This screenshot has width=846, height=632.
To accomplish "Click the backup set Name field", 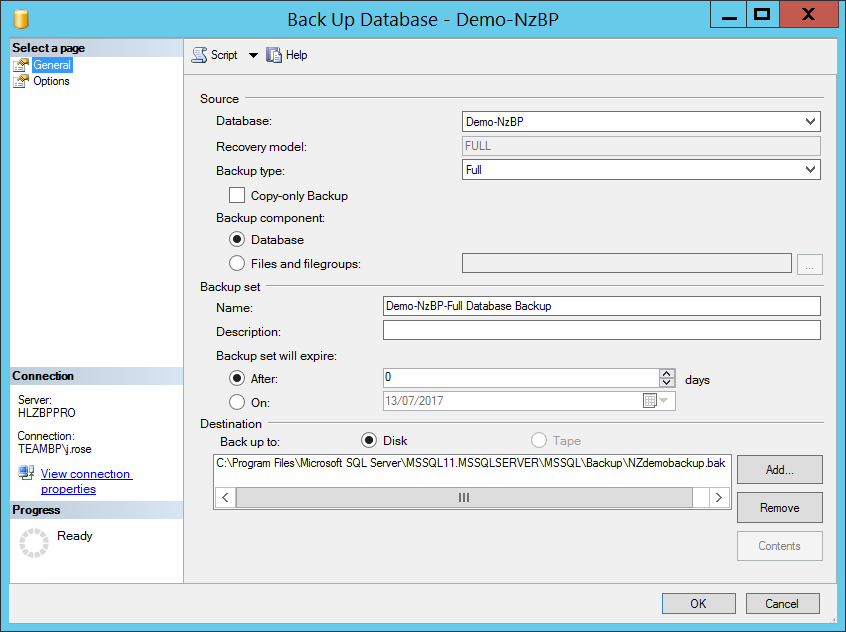I will [602, 306].
